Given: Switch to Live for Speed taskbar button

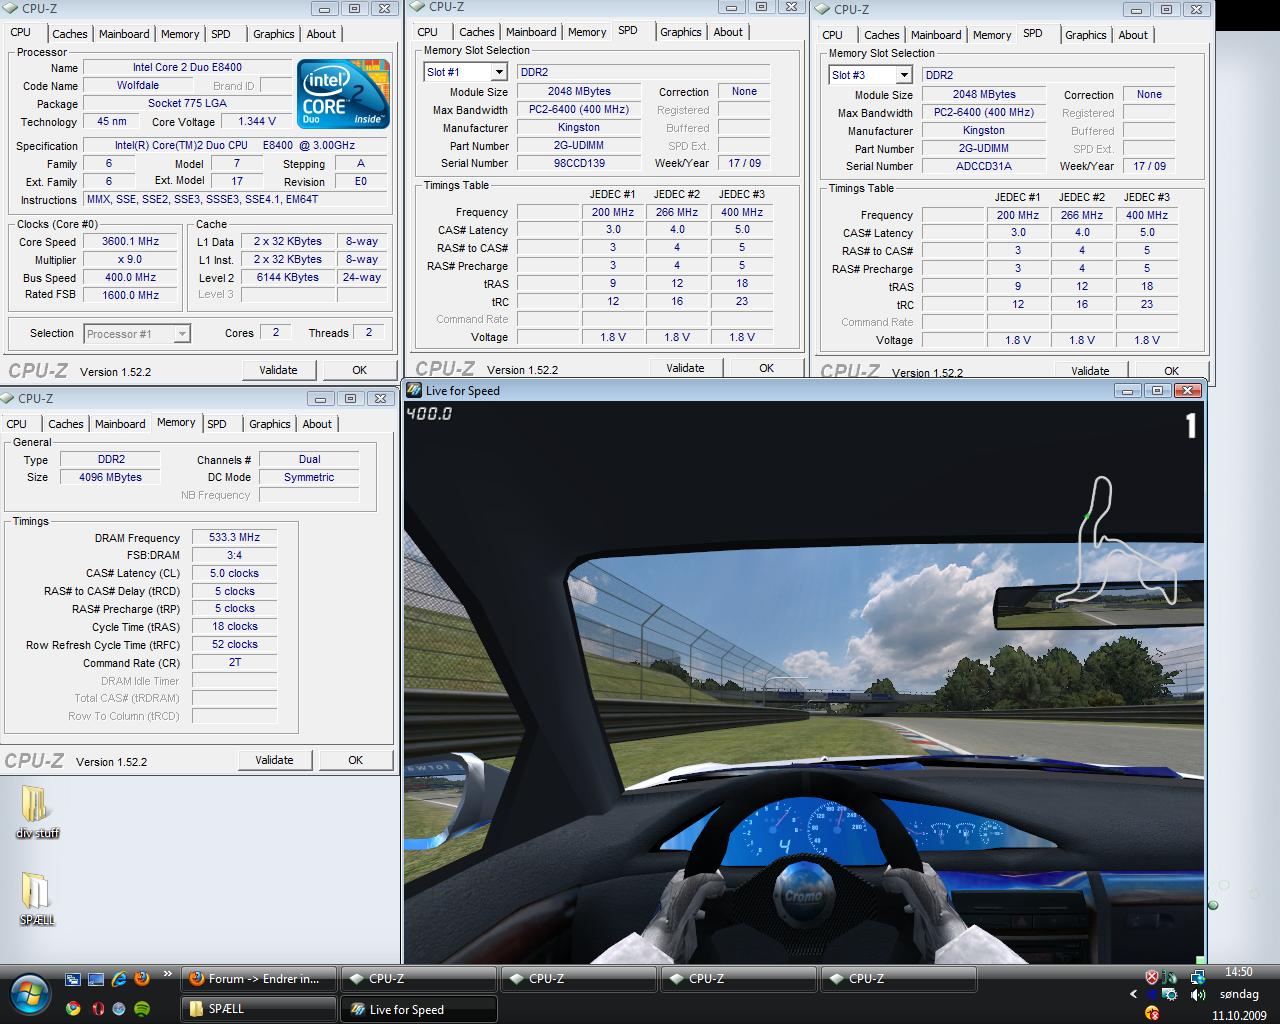Looking at the screenshot, I should [418, 1008].
